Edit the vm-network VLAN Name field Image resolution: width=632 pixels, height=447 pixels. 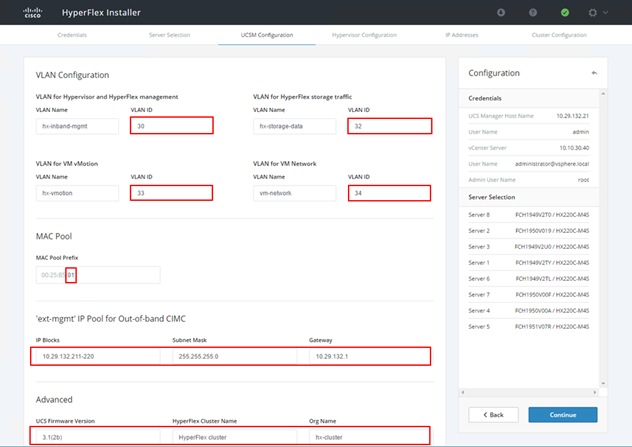[x=295, y=193]
